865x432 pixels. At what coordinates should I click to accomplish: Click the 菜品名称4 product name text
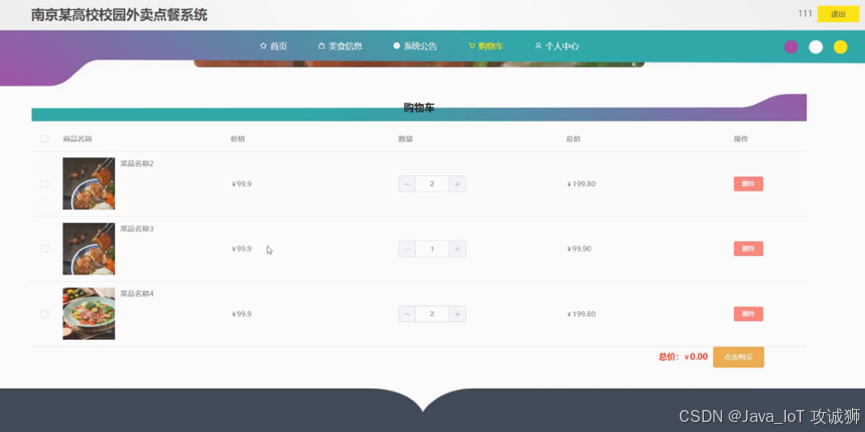[x=137, y=294]
